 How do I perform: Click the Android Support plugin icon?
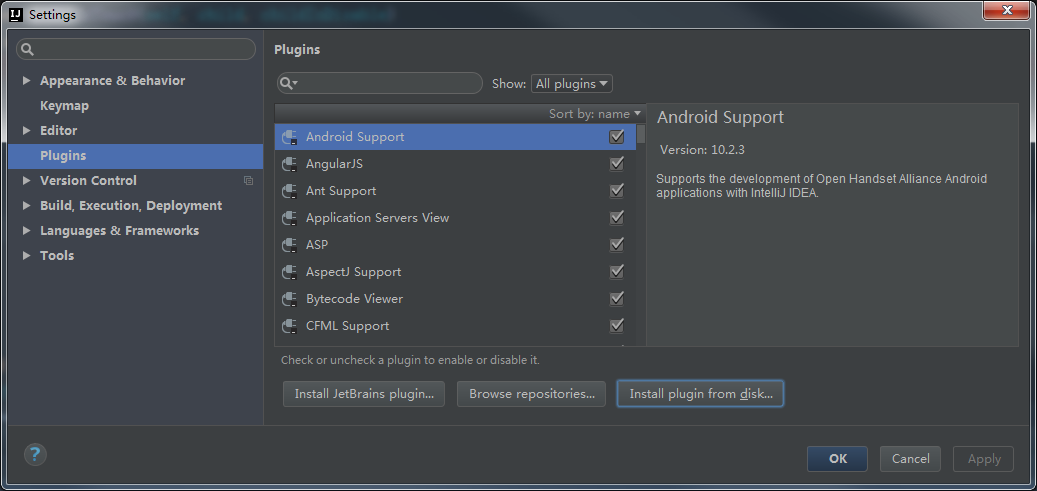click(x=289, y=137)
